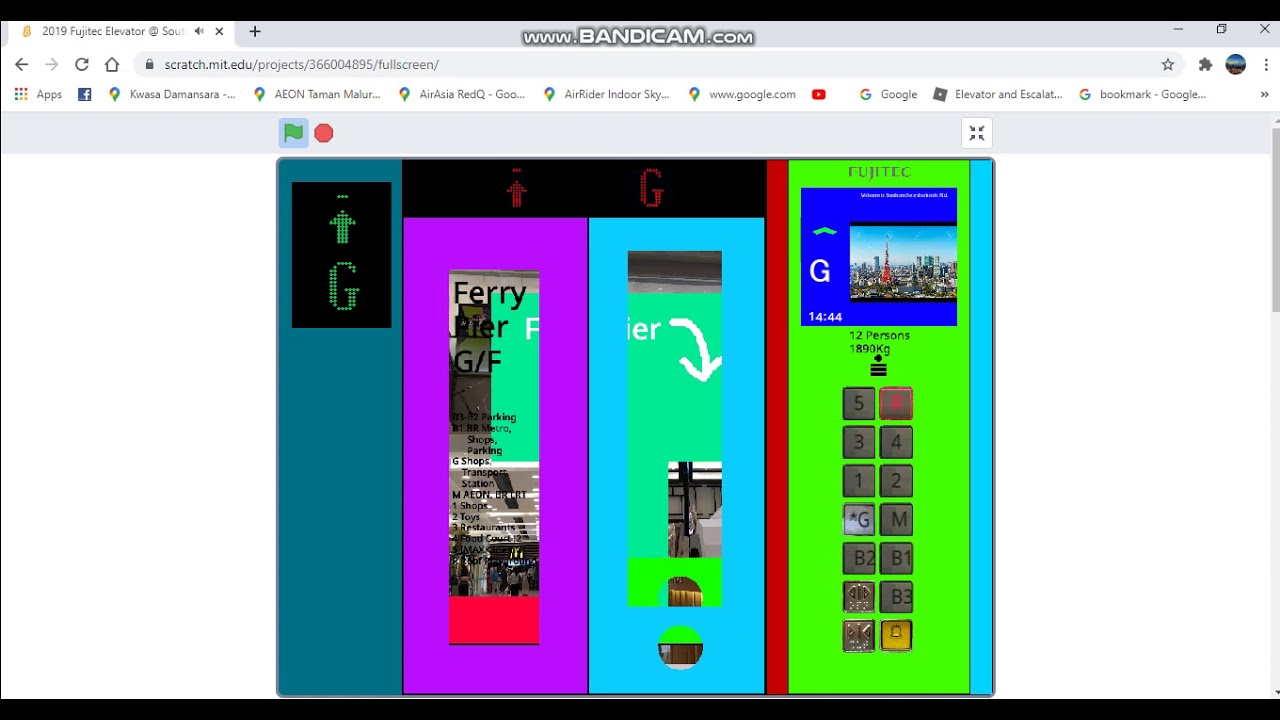This screenshot has width=1280, height=720.
Task: Open the browser home page
Action: (112, 64)
